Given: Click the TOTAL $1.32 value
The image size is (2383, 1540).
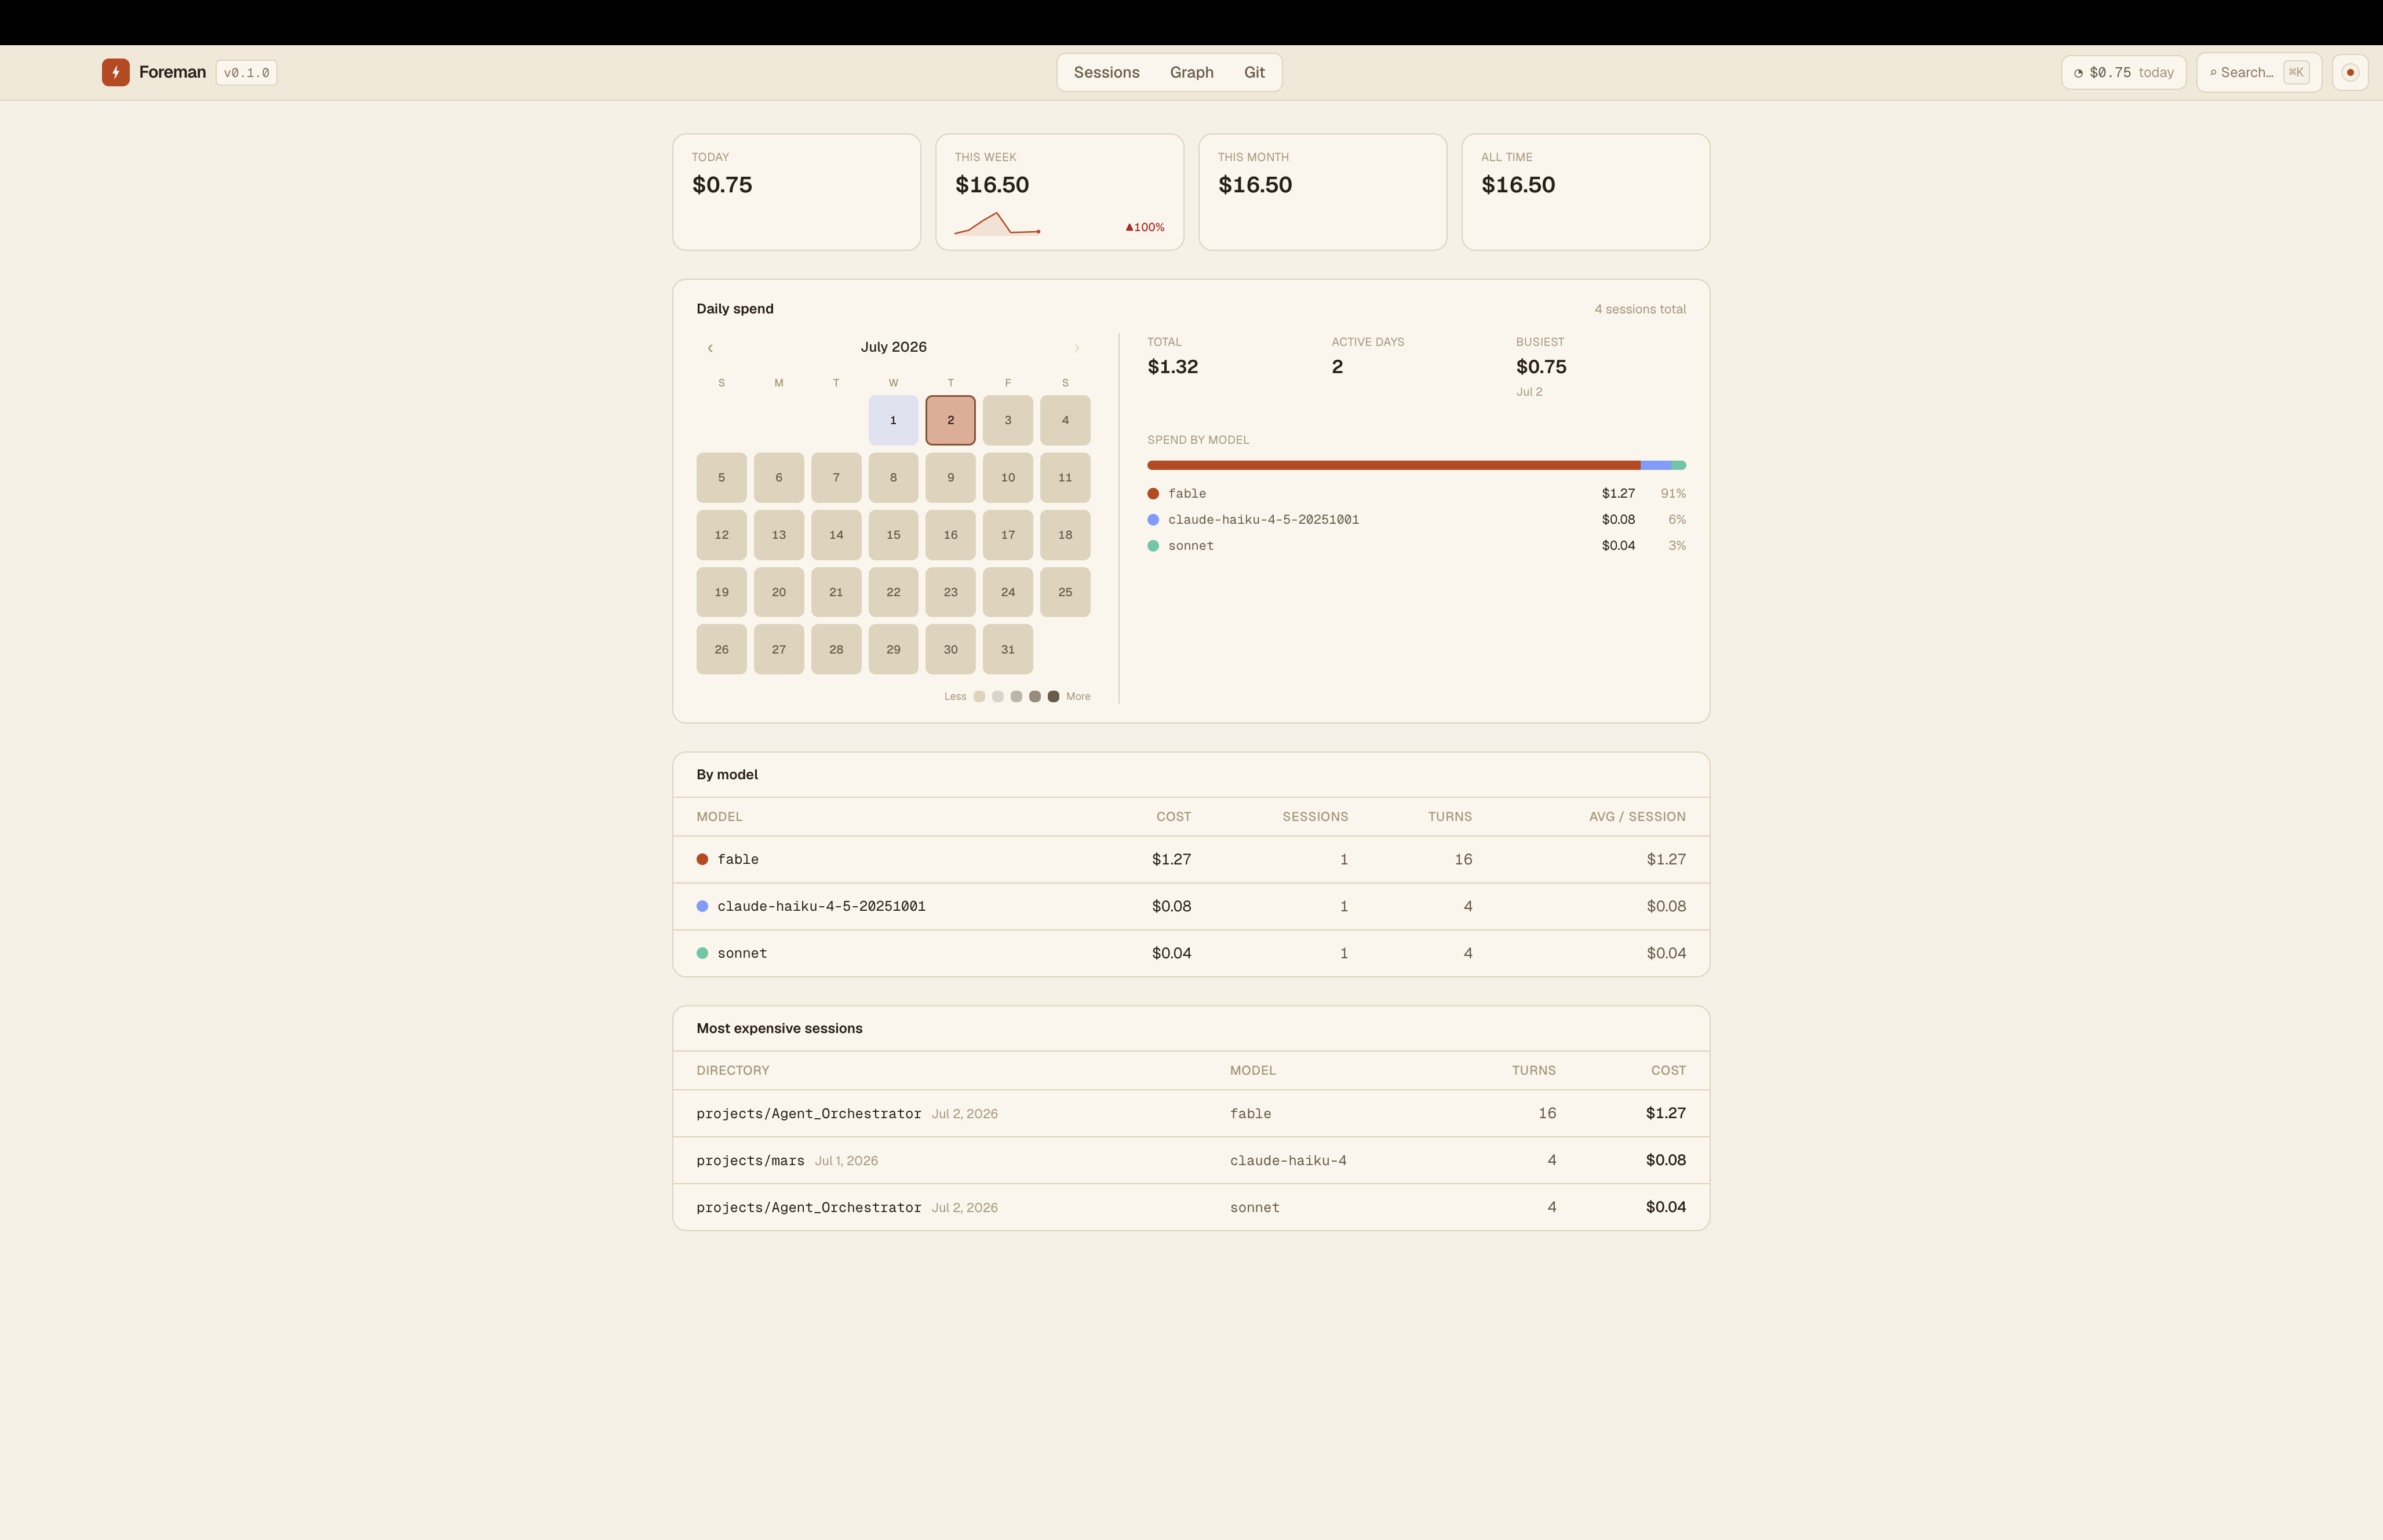Looking at the screenshot, I should pos(1172,367).
